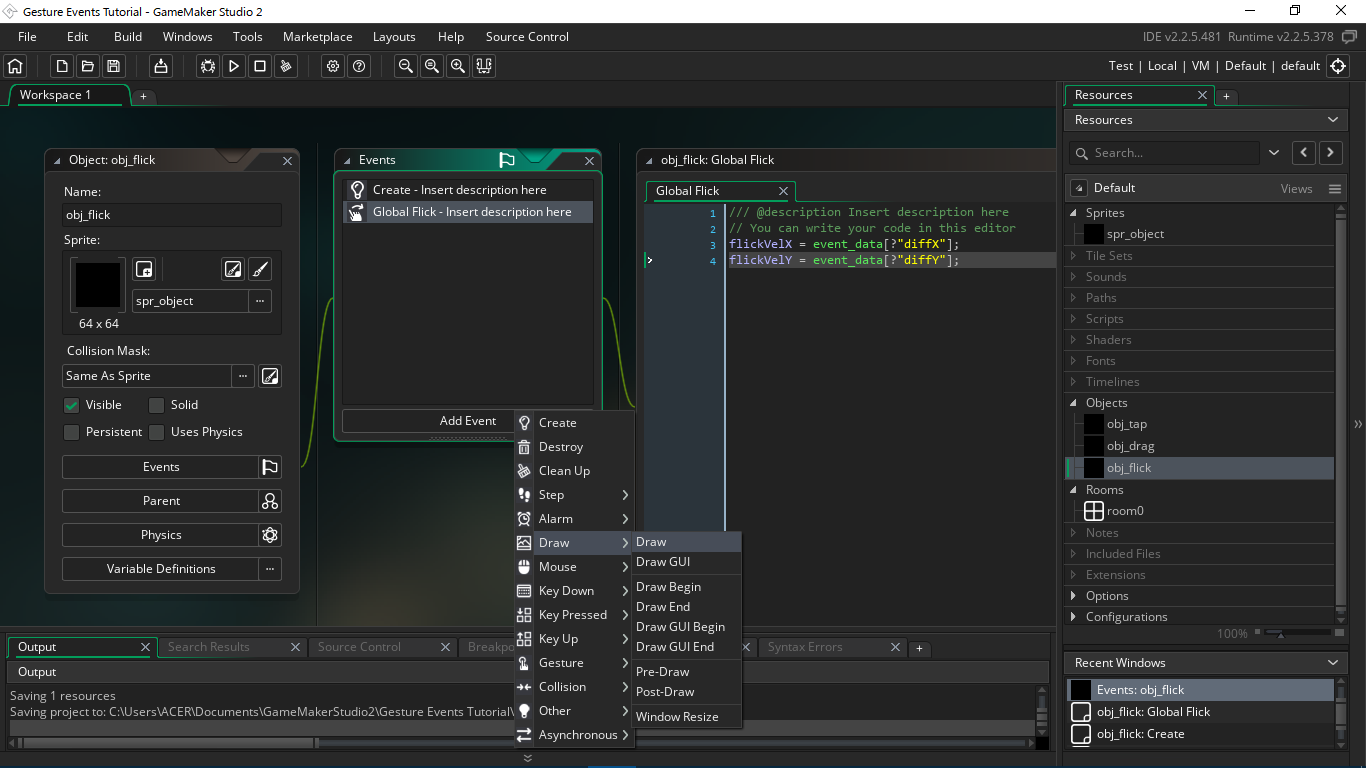Click the Events window flag icon
This screenshot has width=1366, height=768.
tap(507, 160)
